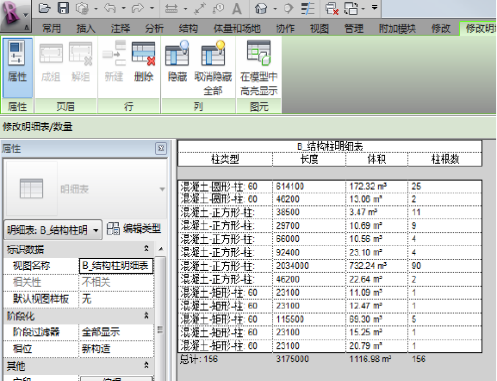The height and width of the screenshot is (381, 497).
Task: Open the Redo history dropdown arrow
Action: pos(152,8)
